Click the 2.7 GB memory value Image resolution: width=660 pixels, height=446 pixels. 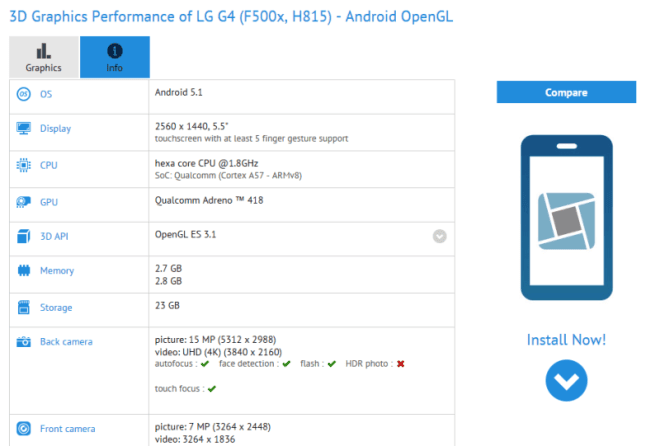point(168,268)
